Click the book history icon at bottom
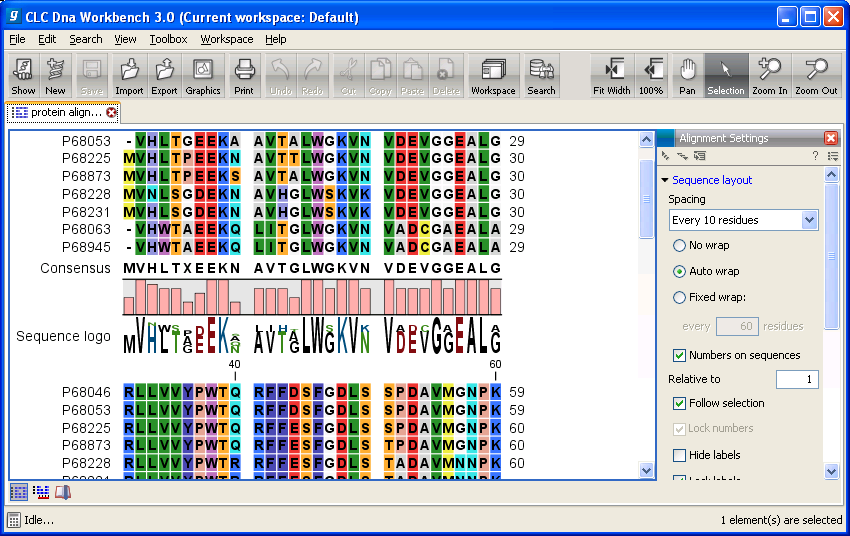Image resolution: width=850 pixels, height=536 pixels. (x=63, y=492)
